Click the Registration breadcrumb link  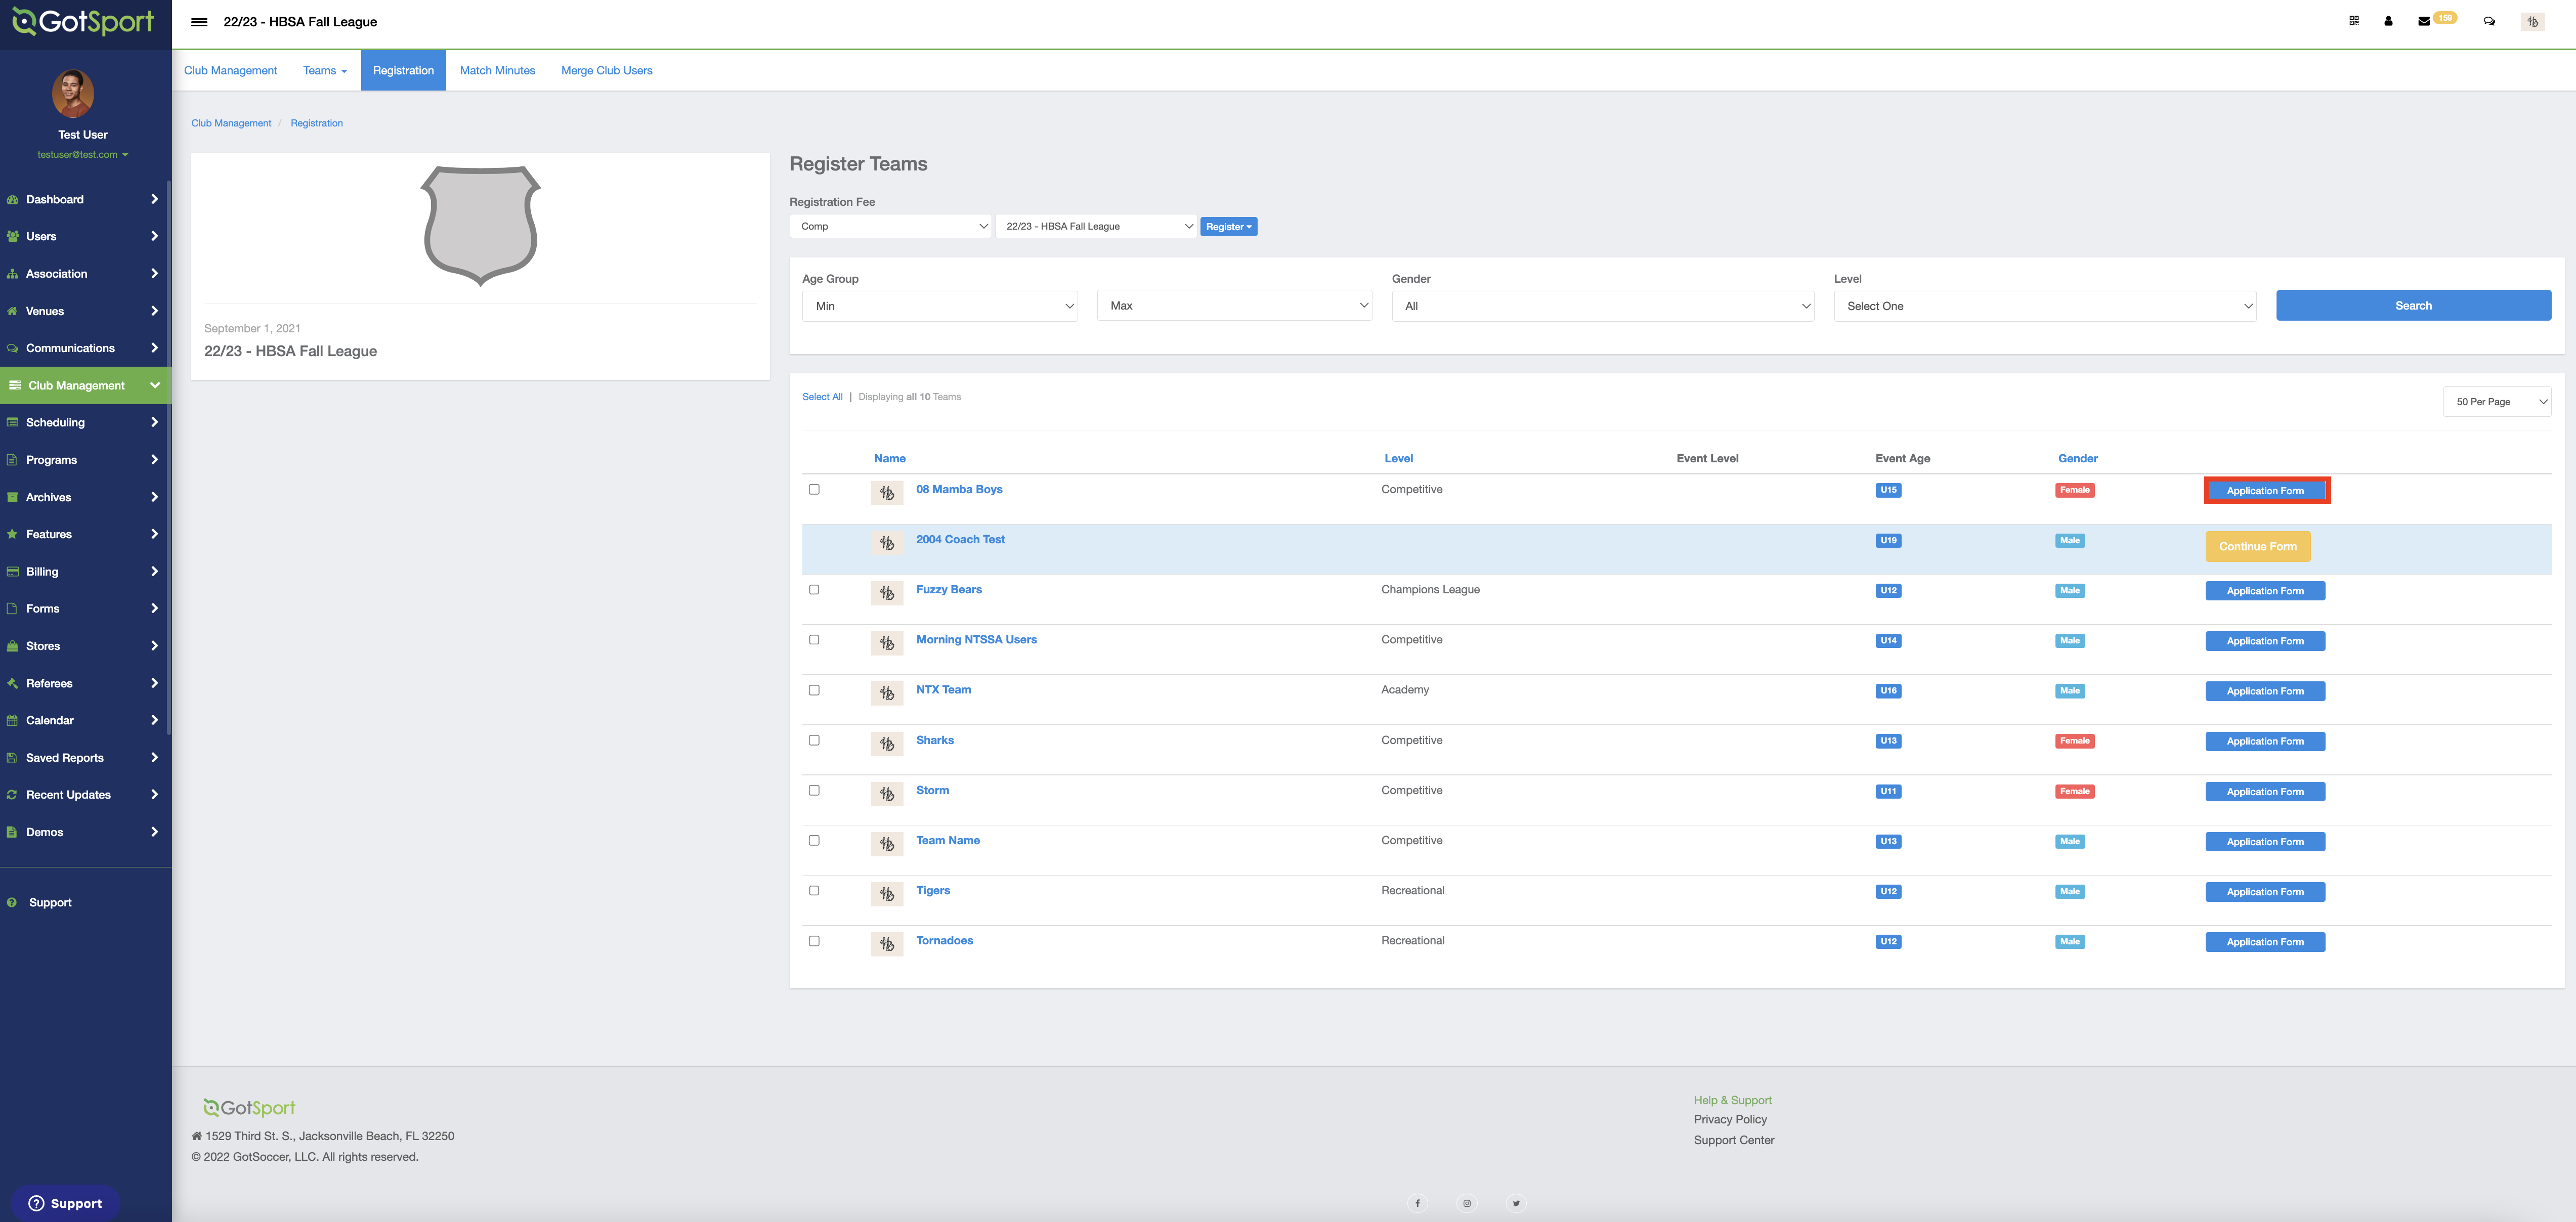tap(316, 123)
